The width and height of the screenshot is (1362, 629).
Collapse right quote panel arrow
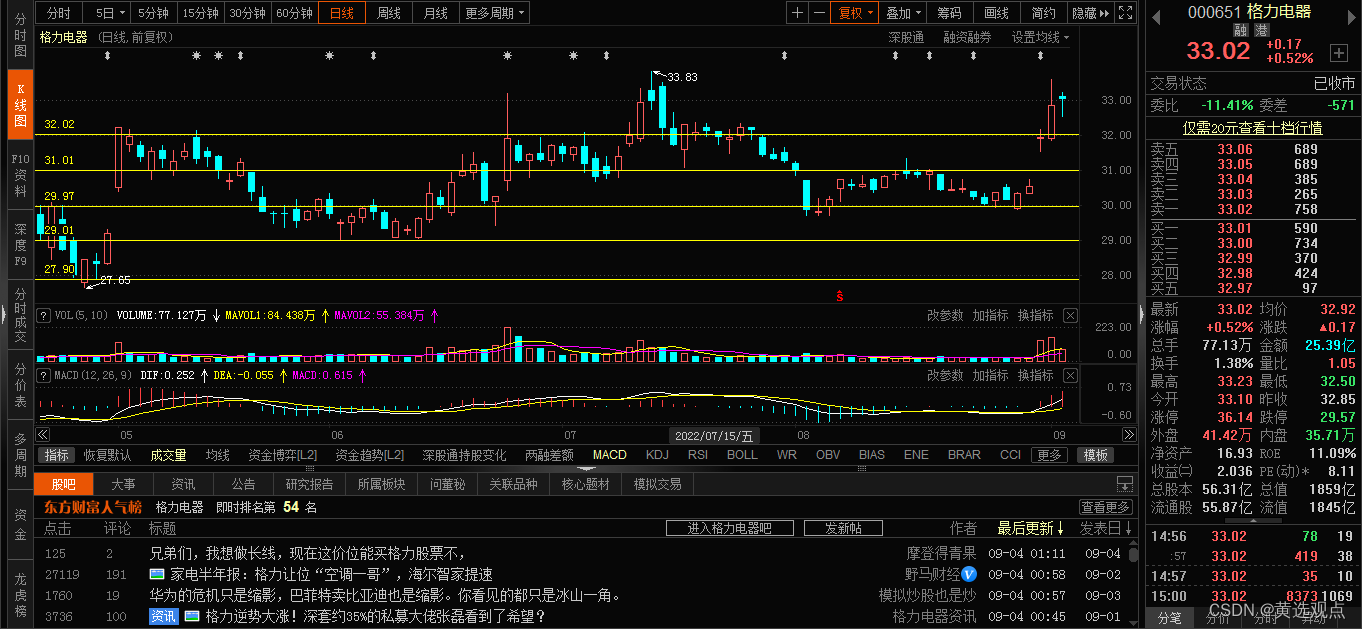pos(1142,314)
